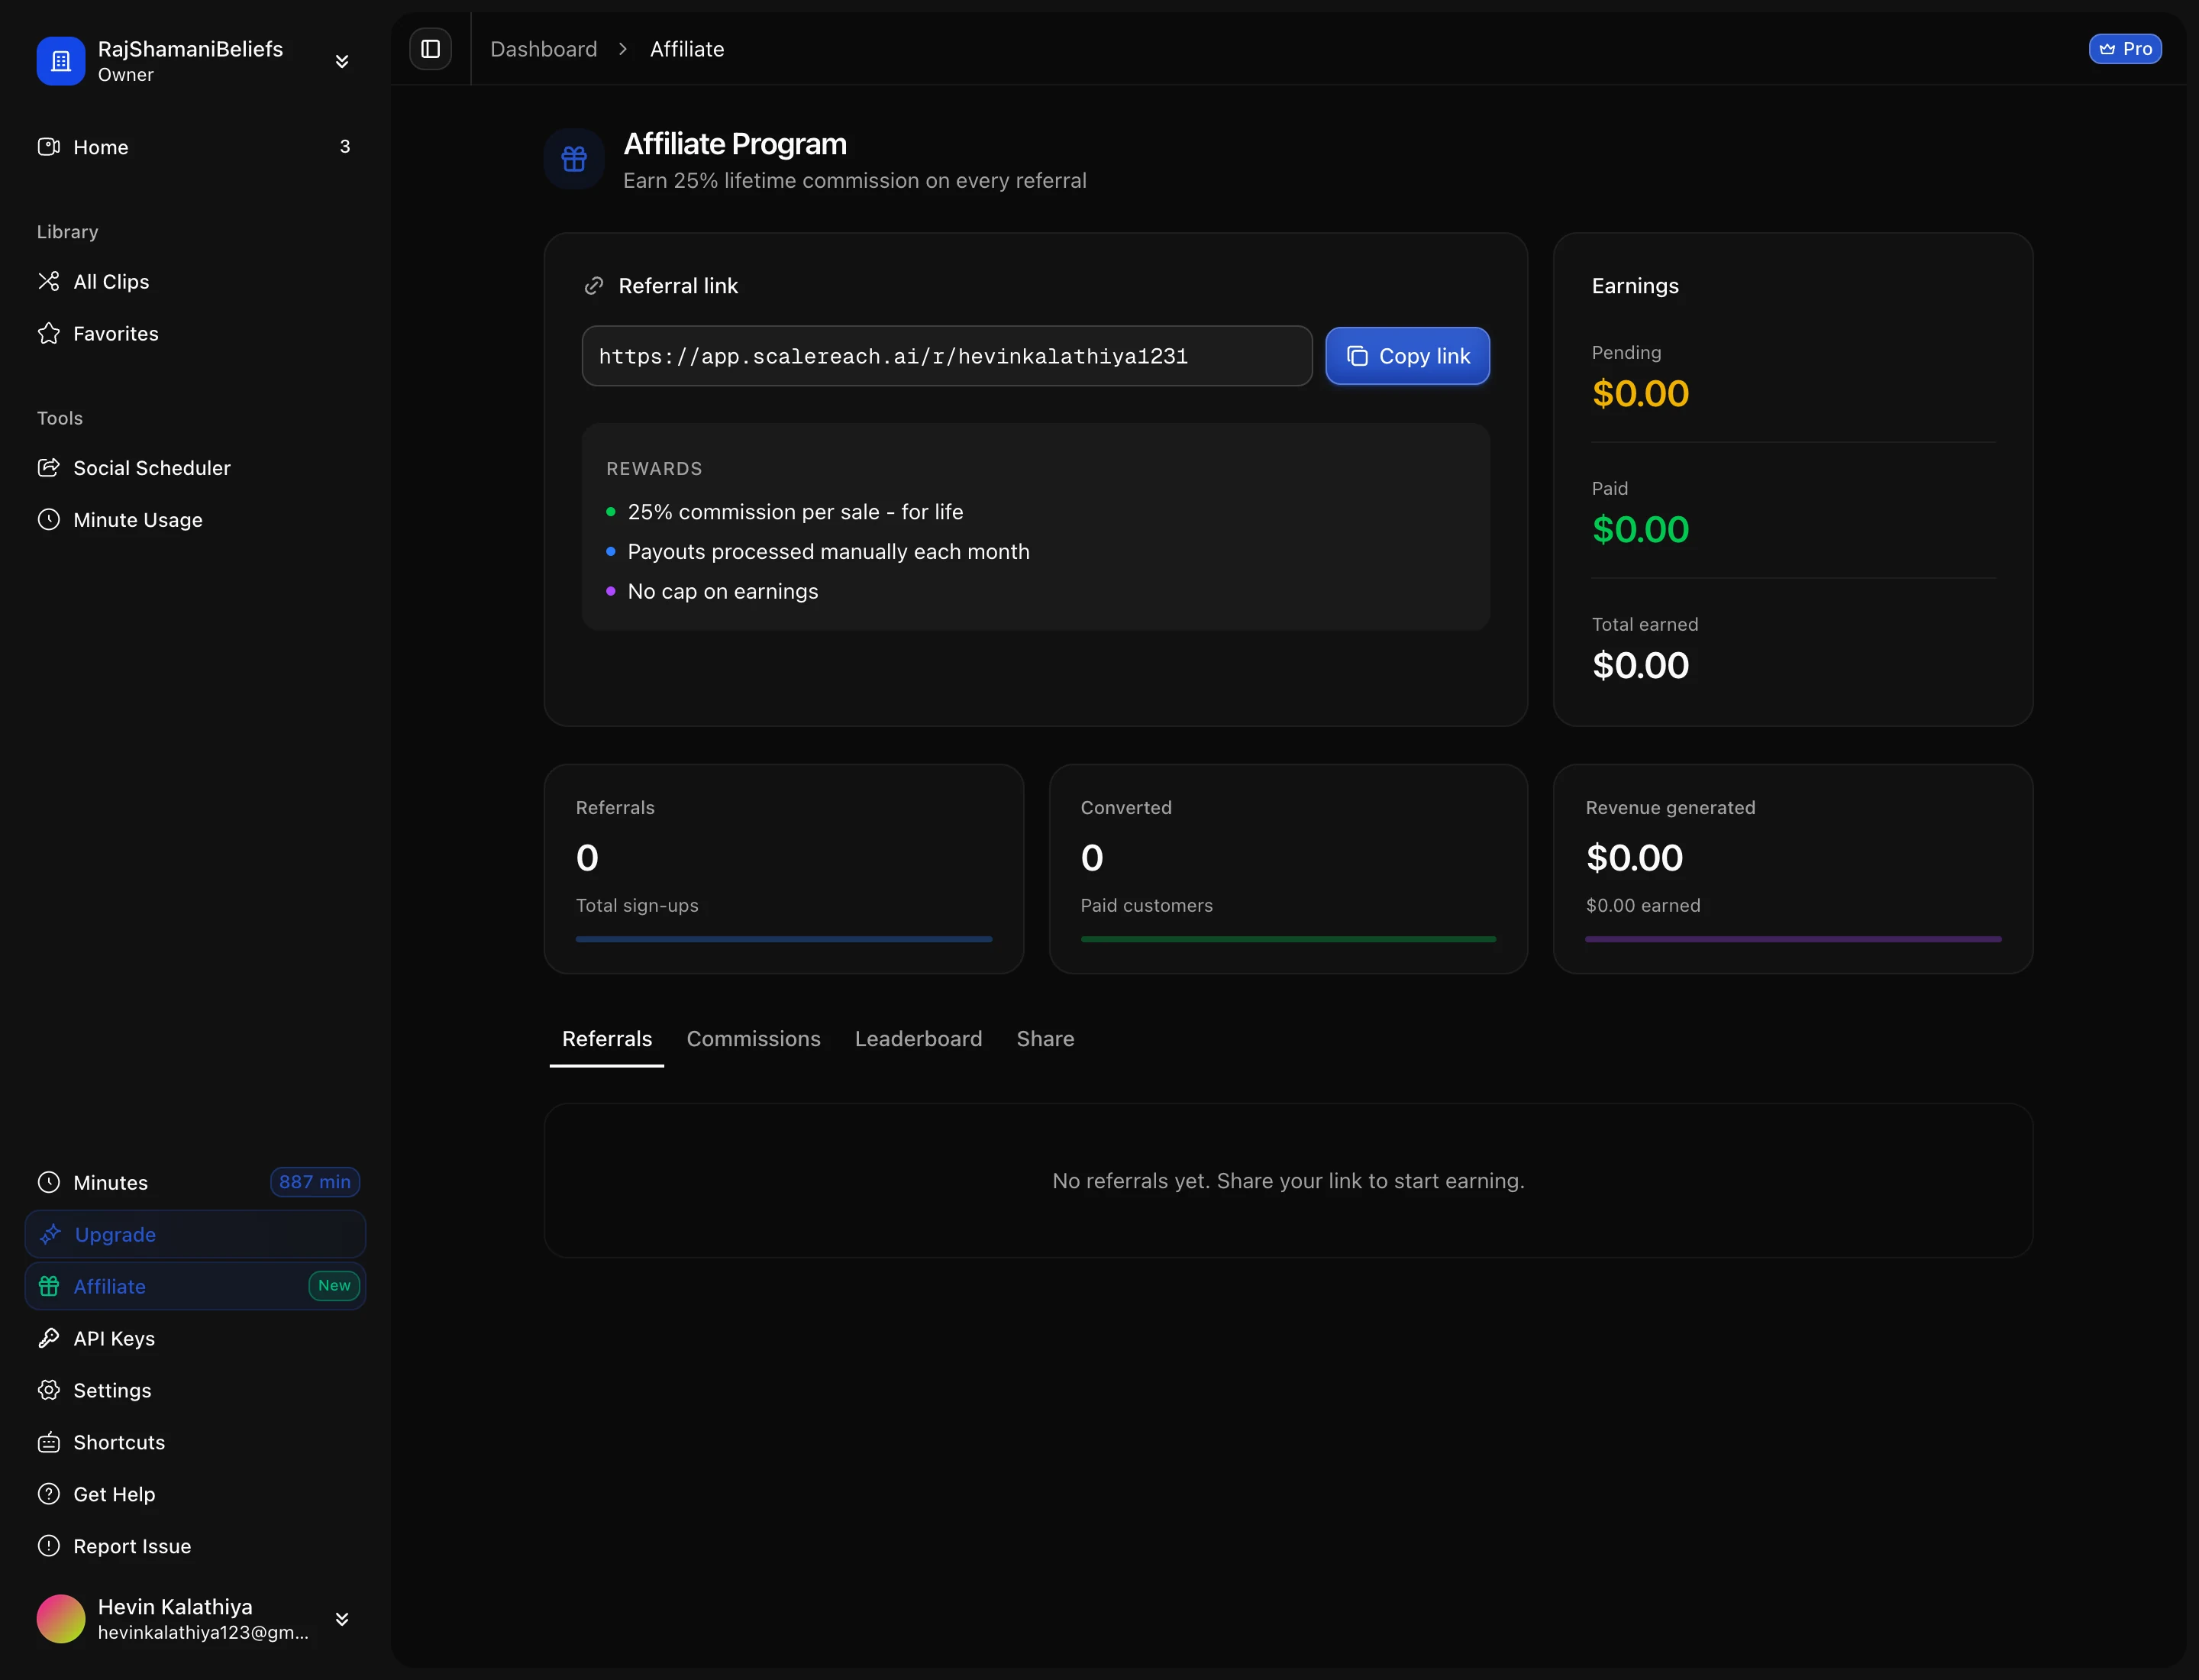Viewport: 2199px width, 1680px height.
Task: Click the REWARDS heading text
Action: (x=654, y=468)
